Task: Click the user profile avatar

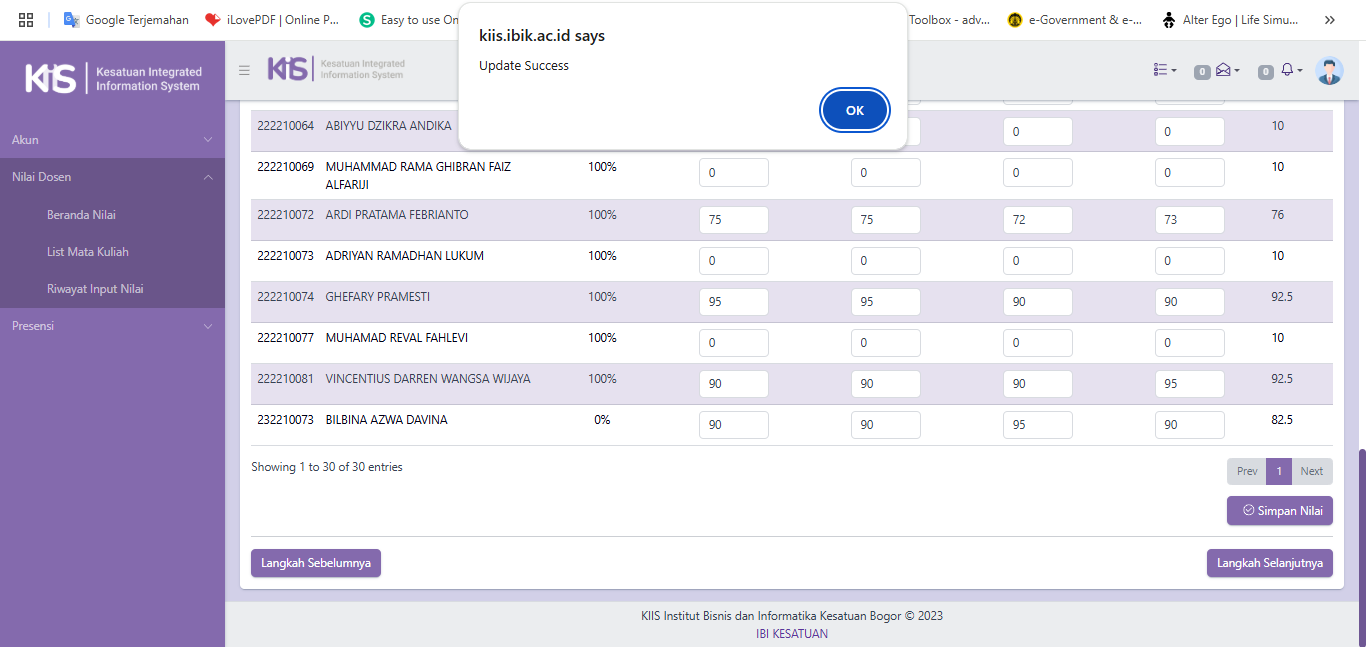Action: [x=1329, y=70]
